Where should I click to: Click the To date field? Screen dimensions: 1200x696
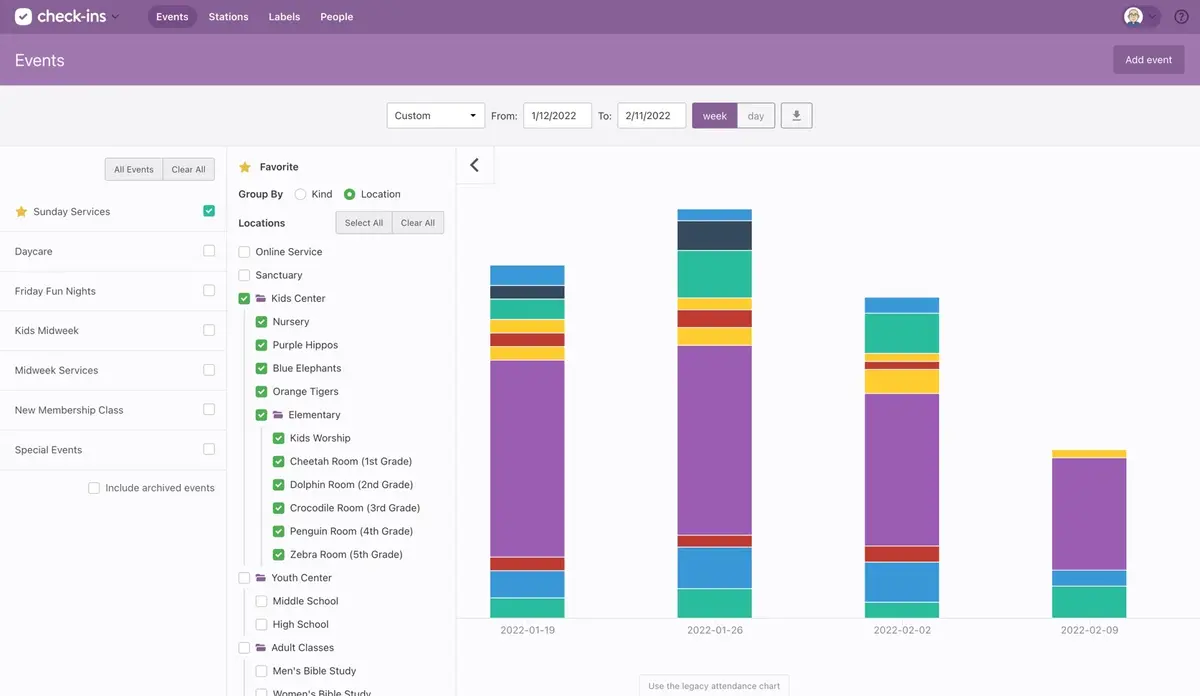(x=651, y=116)
